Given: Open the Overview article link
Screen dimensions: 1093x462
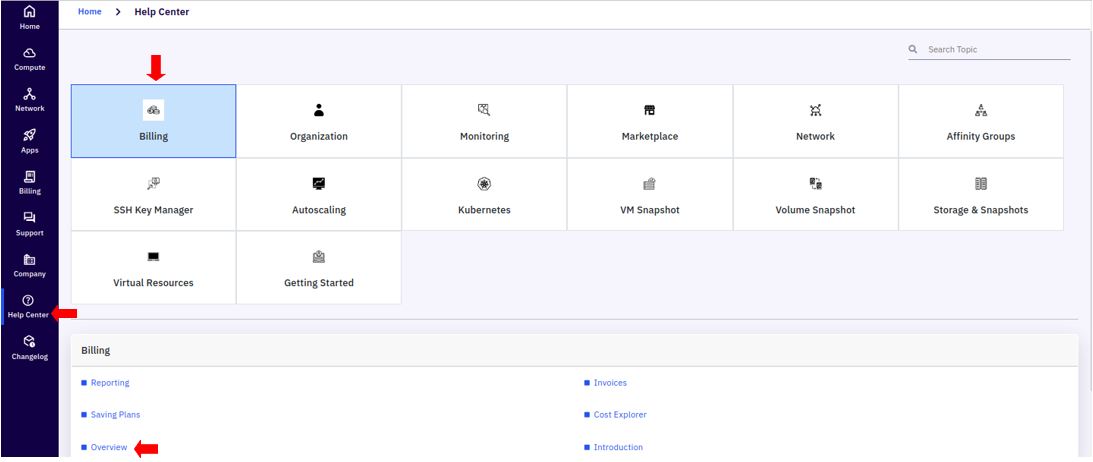Looking at the screenshot, I should coord(109,447).
